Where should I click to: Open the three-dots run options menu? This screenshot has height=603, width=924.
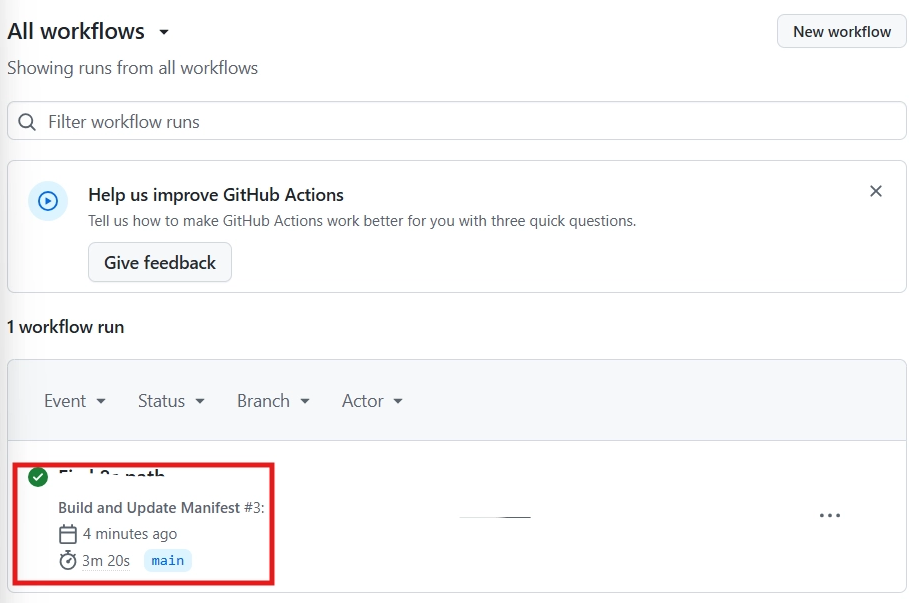(830, 516)
